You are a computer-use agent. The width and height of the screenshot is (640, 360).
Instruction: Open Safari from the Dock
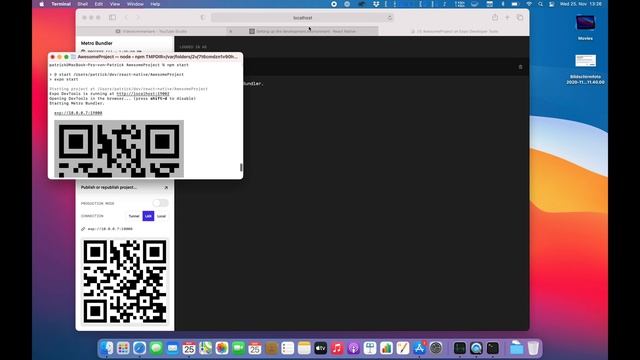(x=139, y=348)
